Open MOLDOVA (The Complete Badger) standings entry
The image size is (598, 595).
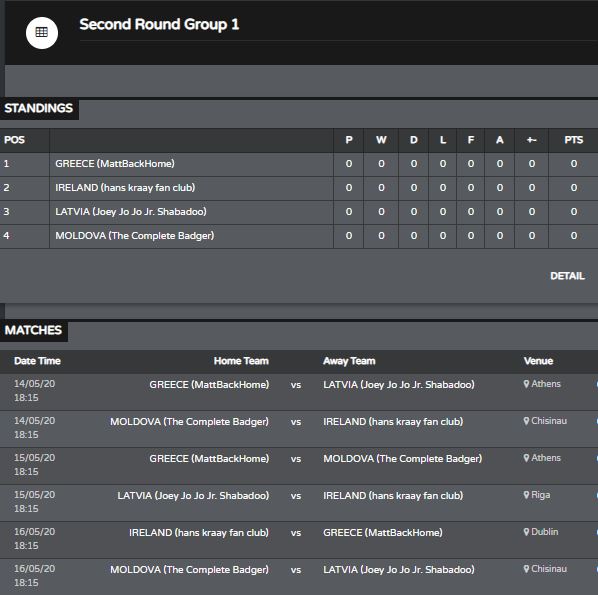[135, 236]
